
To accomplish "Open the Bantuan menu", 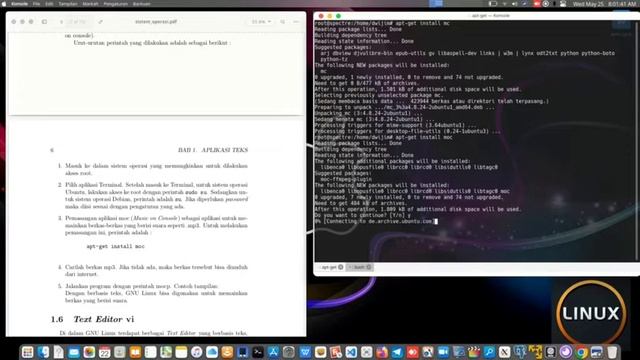I will tap(142, 4).
